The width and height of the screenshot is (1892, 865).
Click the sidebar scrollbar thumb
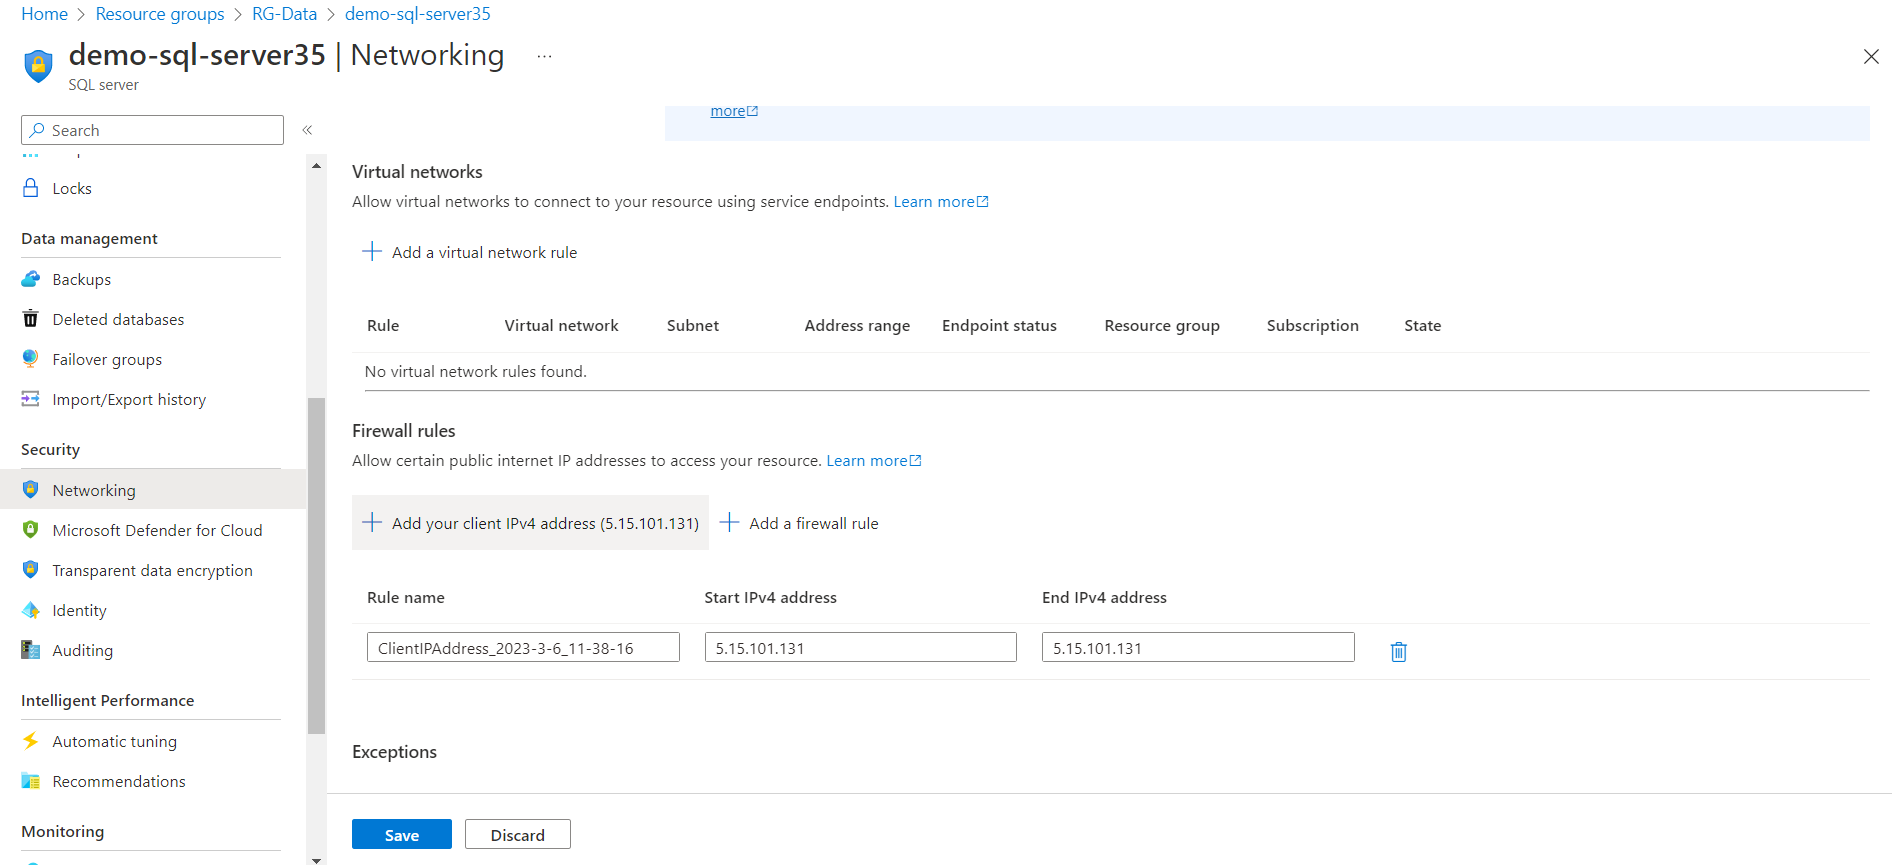click(317, 566)
